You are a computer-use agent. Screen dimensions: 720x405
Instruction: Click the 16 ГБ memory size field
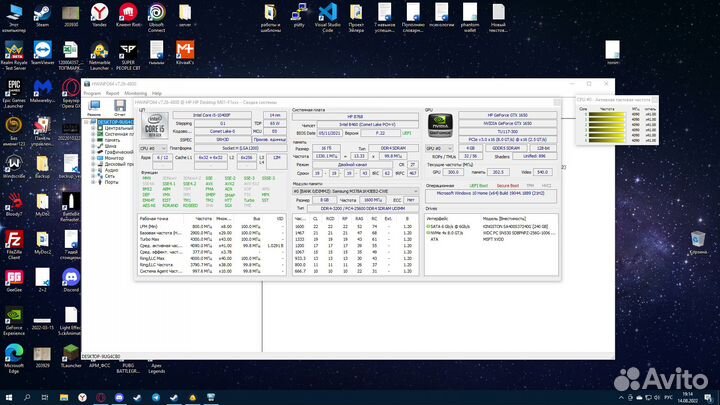(326, 148)
